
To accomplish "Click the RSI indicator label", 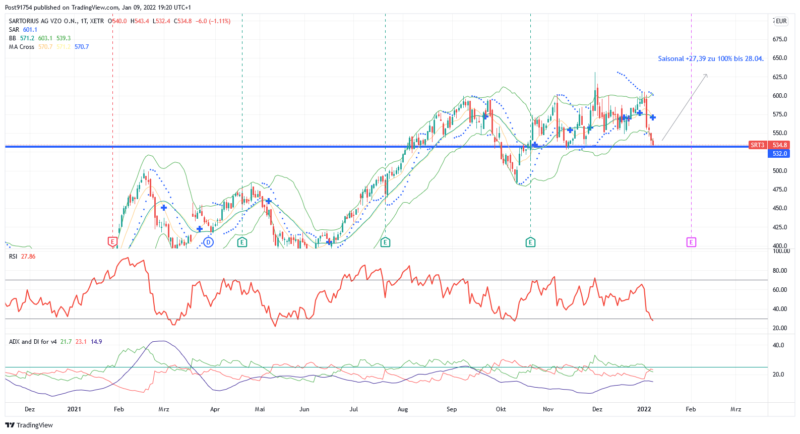I will click(x=12, y=256).
